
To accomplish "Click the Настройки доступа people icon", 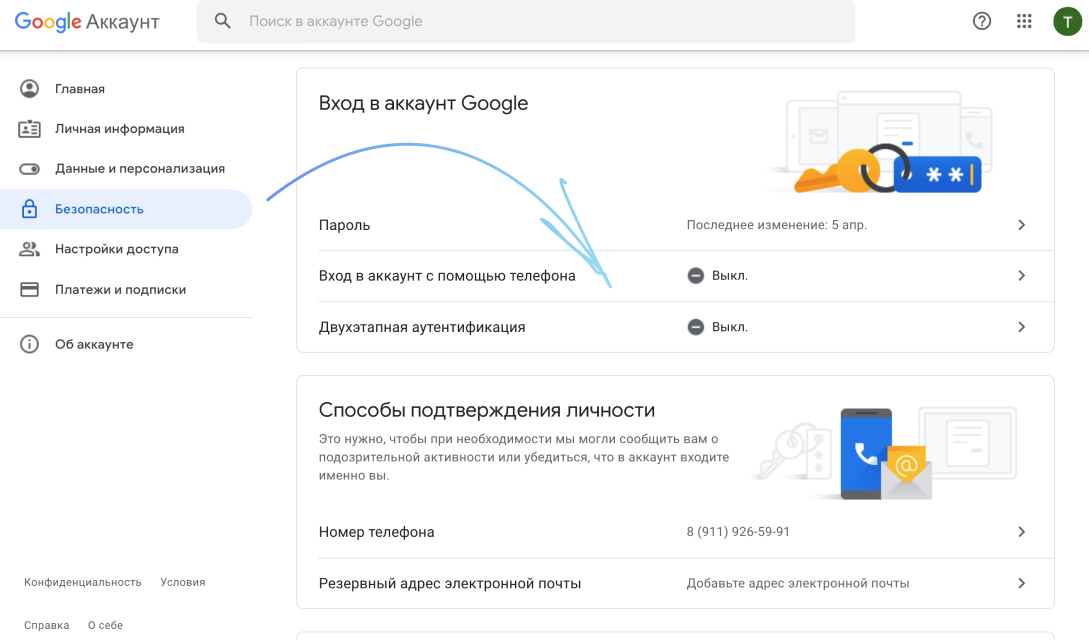I will 29,249.
